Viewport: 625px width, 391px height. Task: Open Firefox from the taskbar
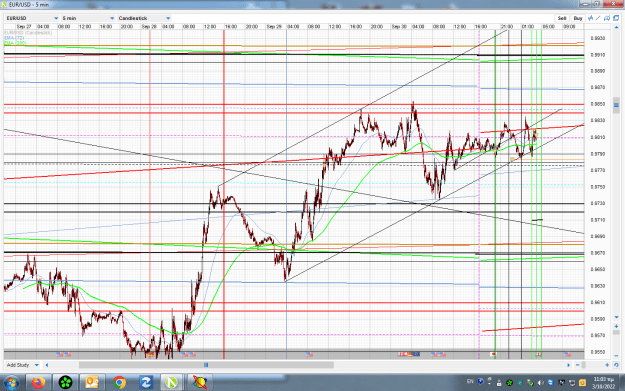point(39,383)
